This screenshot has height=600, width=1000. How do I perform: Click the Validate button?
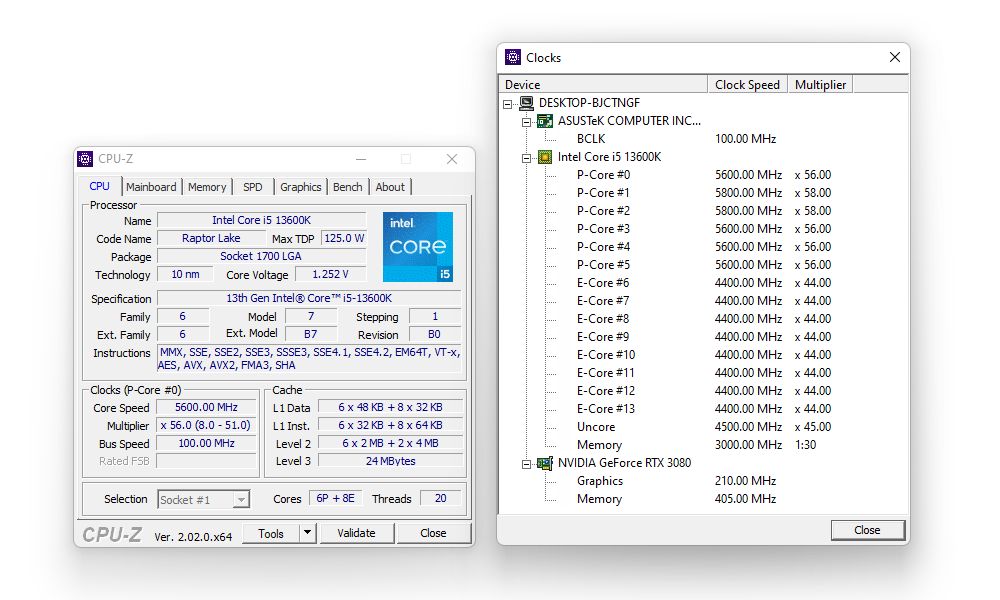click(x=357, y=533)
